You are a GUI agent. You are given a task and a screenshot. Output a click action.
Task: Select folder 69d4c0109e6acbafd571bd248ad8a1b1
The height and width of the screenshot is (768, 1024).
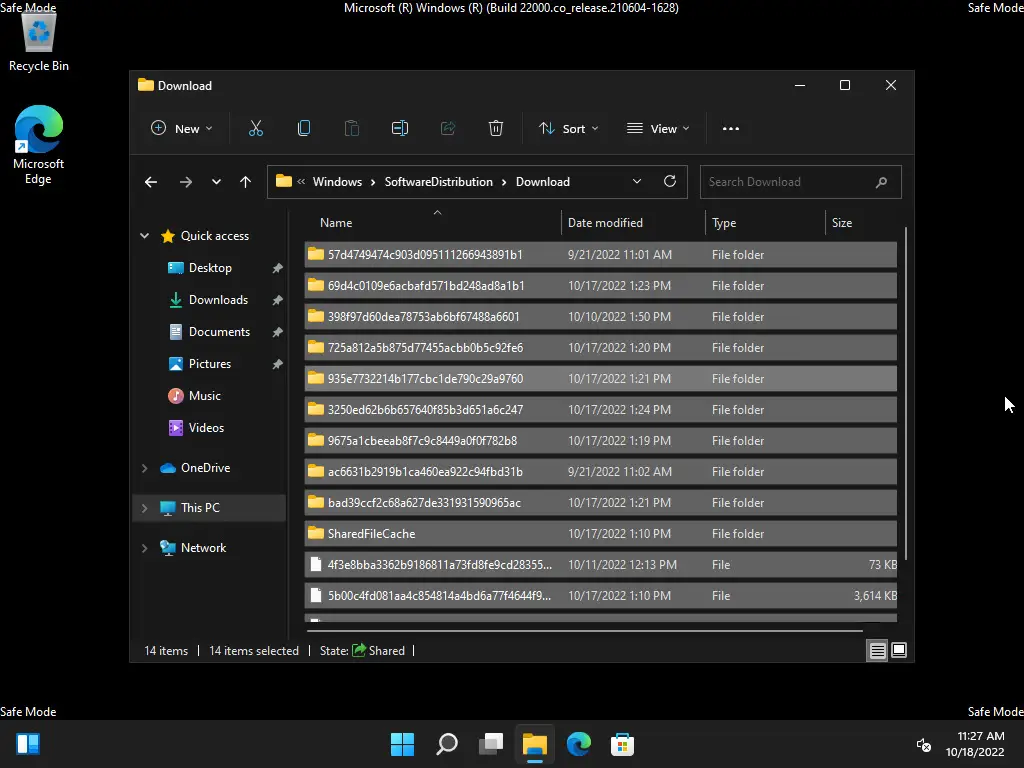[601, 285]
